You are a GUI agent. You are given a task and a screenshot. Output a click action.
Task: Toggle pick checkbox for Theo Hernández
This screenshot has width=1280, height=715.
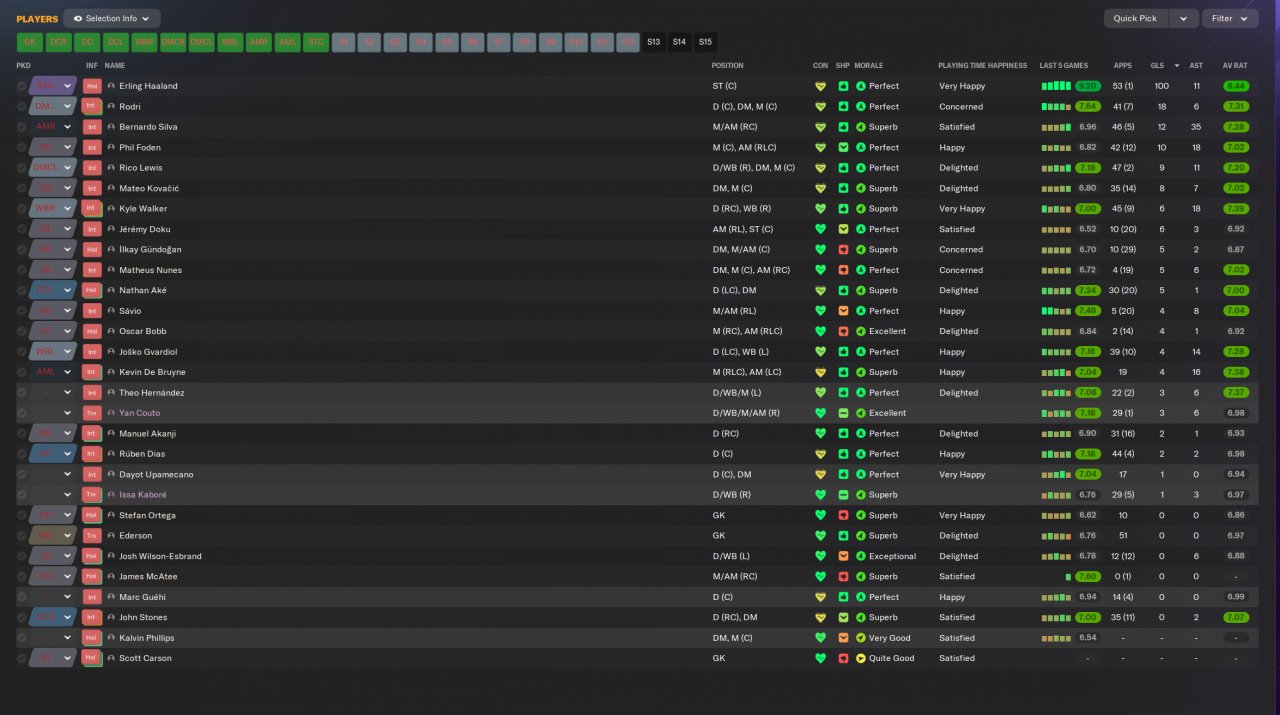[22, 393]
